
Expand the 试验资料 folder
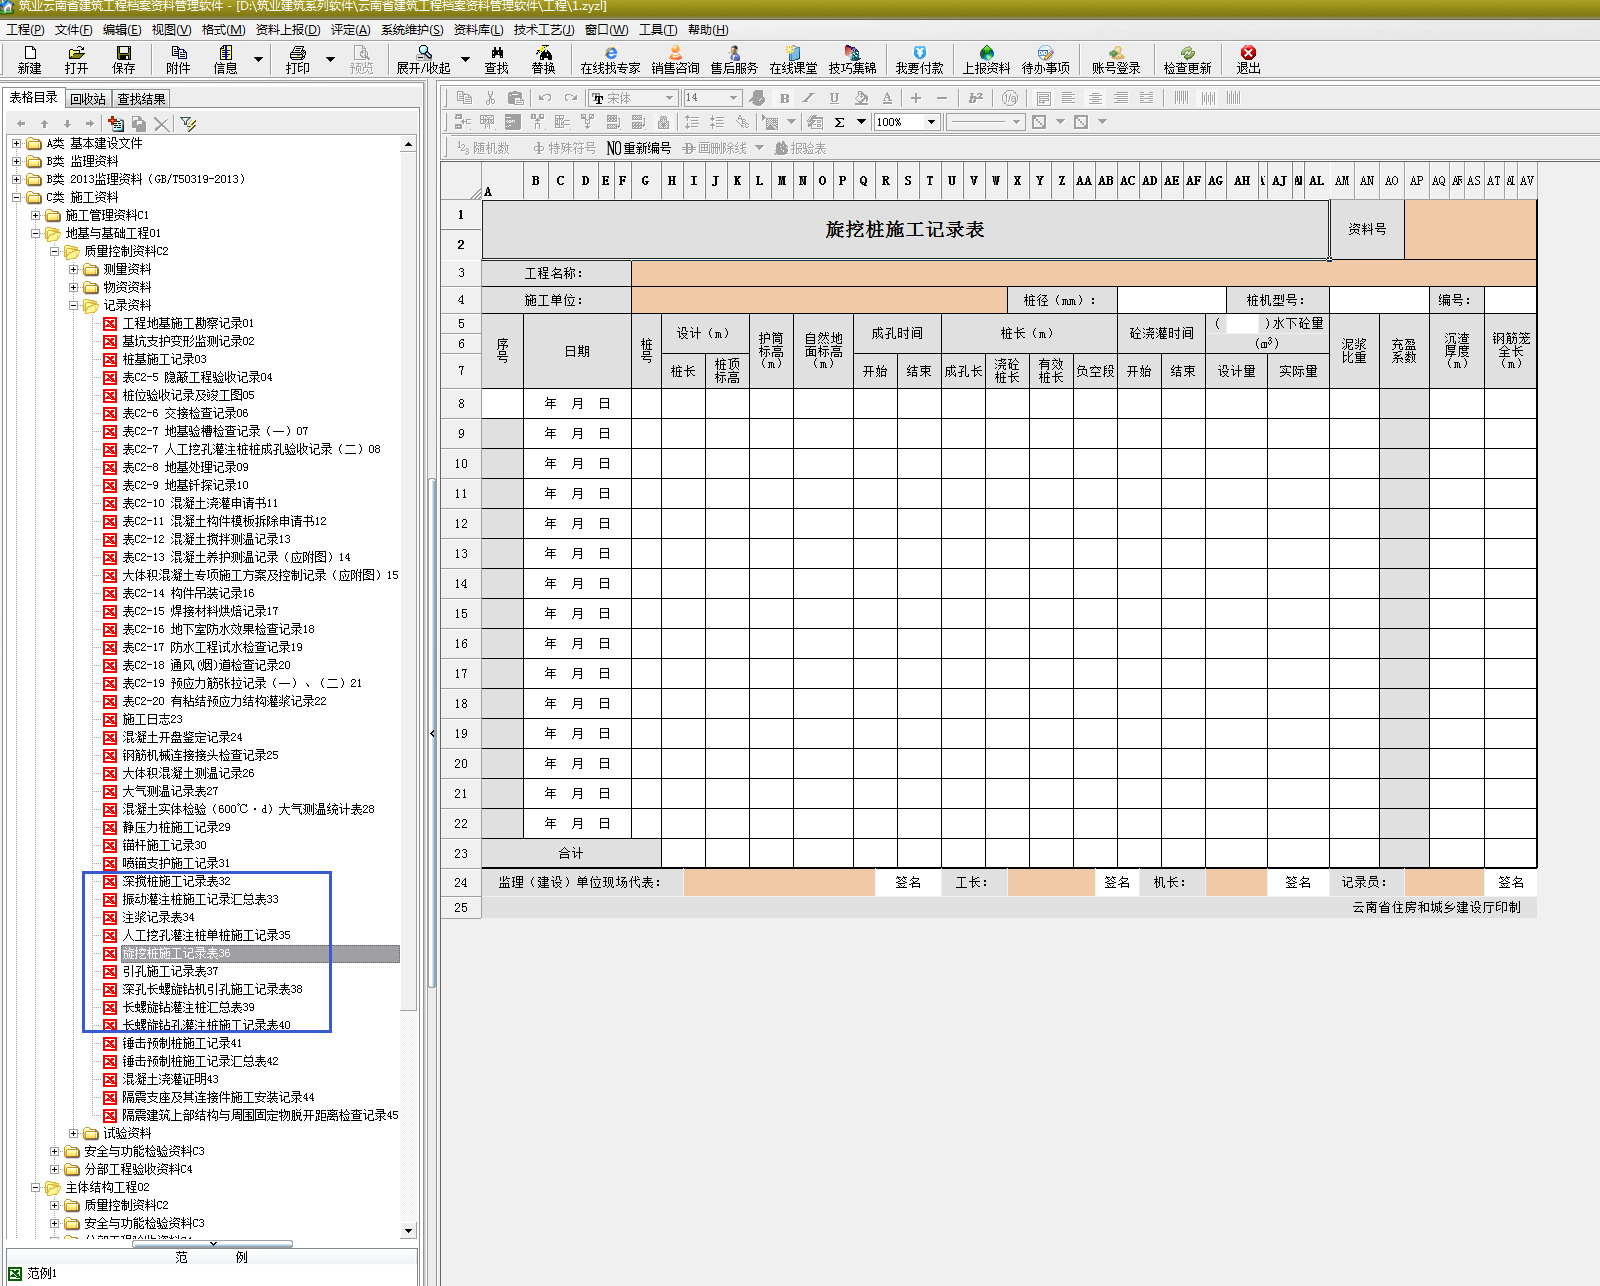coord(73,1133)
